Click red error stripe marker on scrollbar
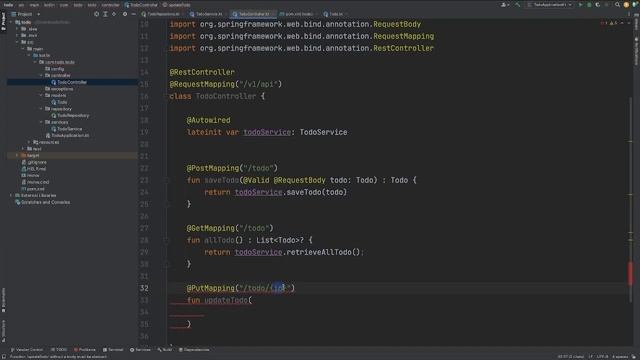The width and height of the screenshot is (640, 360). (x=630, y=273)
